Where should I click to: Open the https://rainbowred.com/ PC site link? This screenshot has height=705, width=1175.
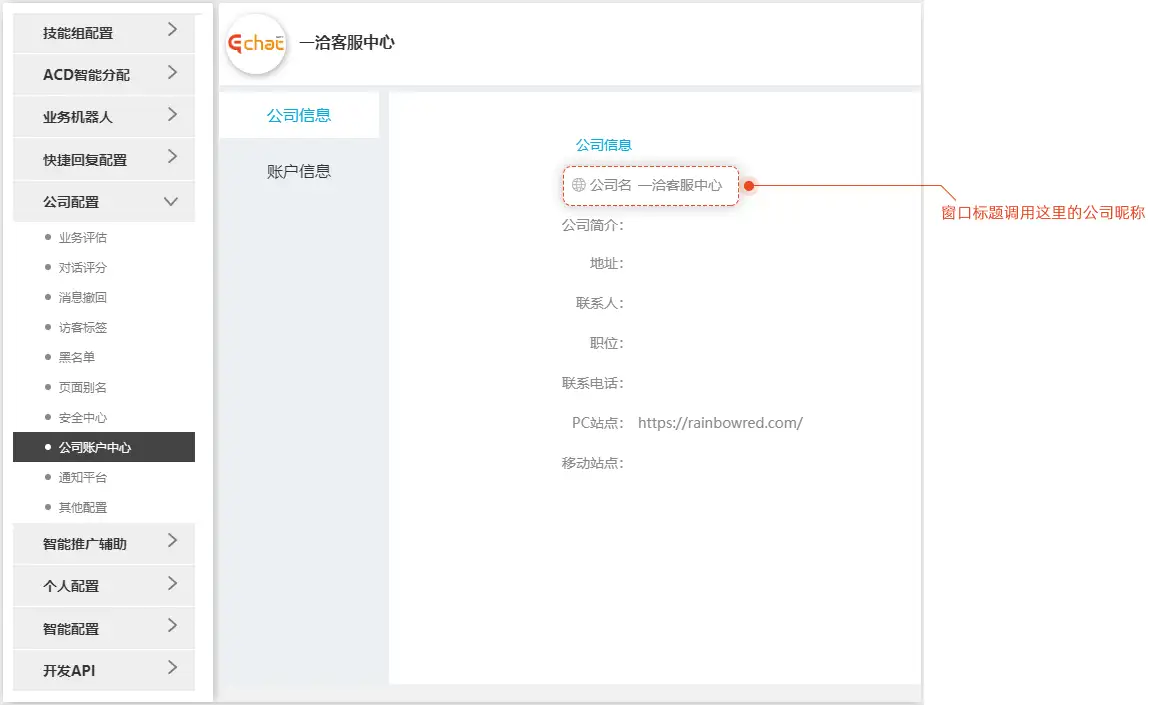[x=720, y=423]
